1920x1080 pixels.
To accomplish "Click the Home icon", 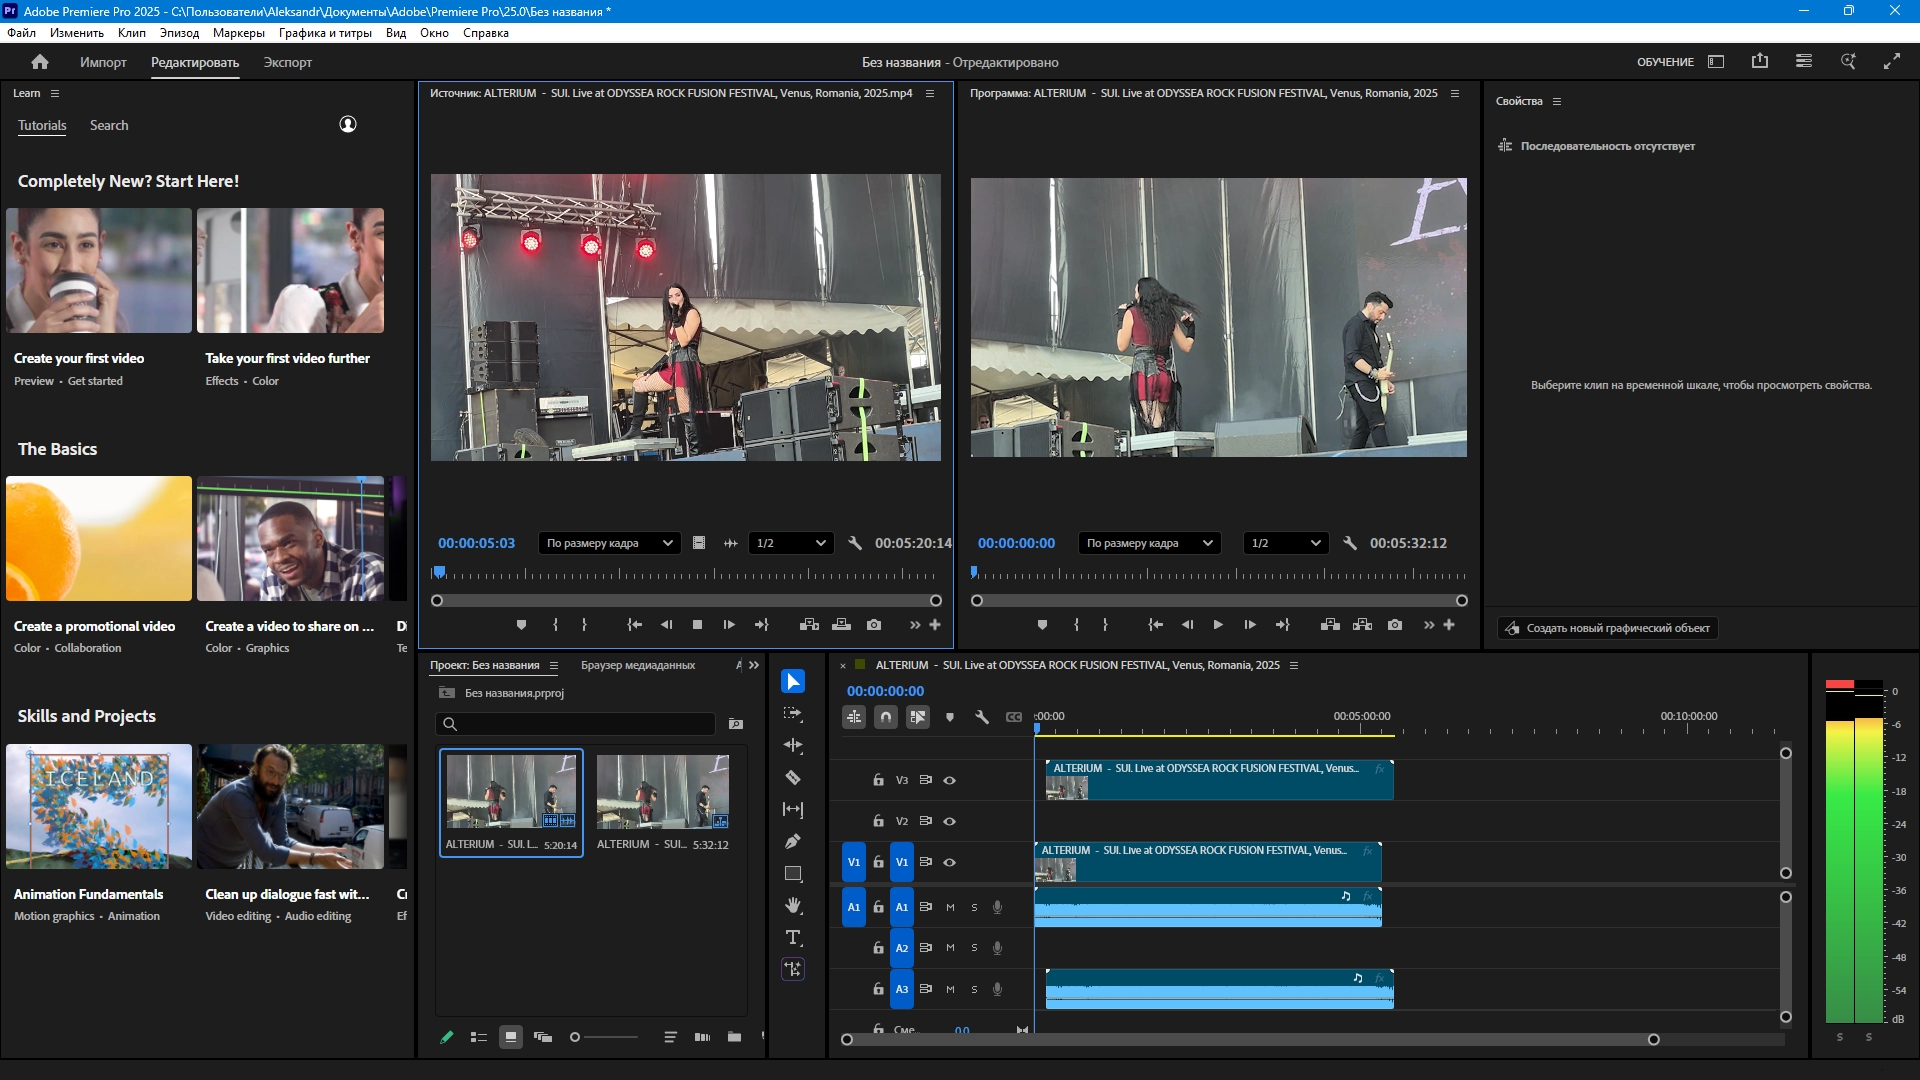I will [x=40, y=62].
